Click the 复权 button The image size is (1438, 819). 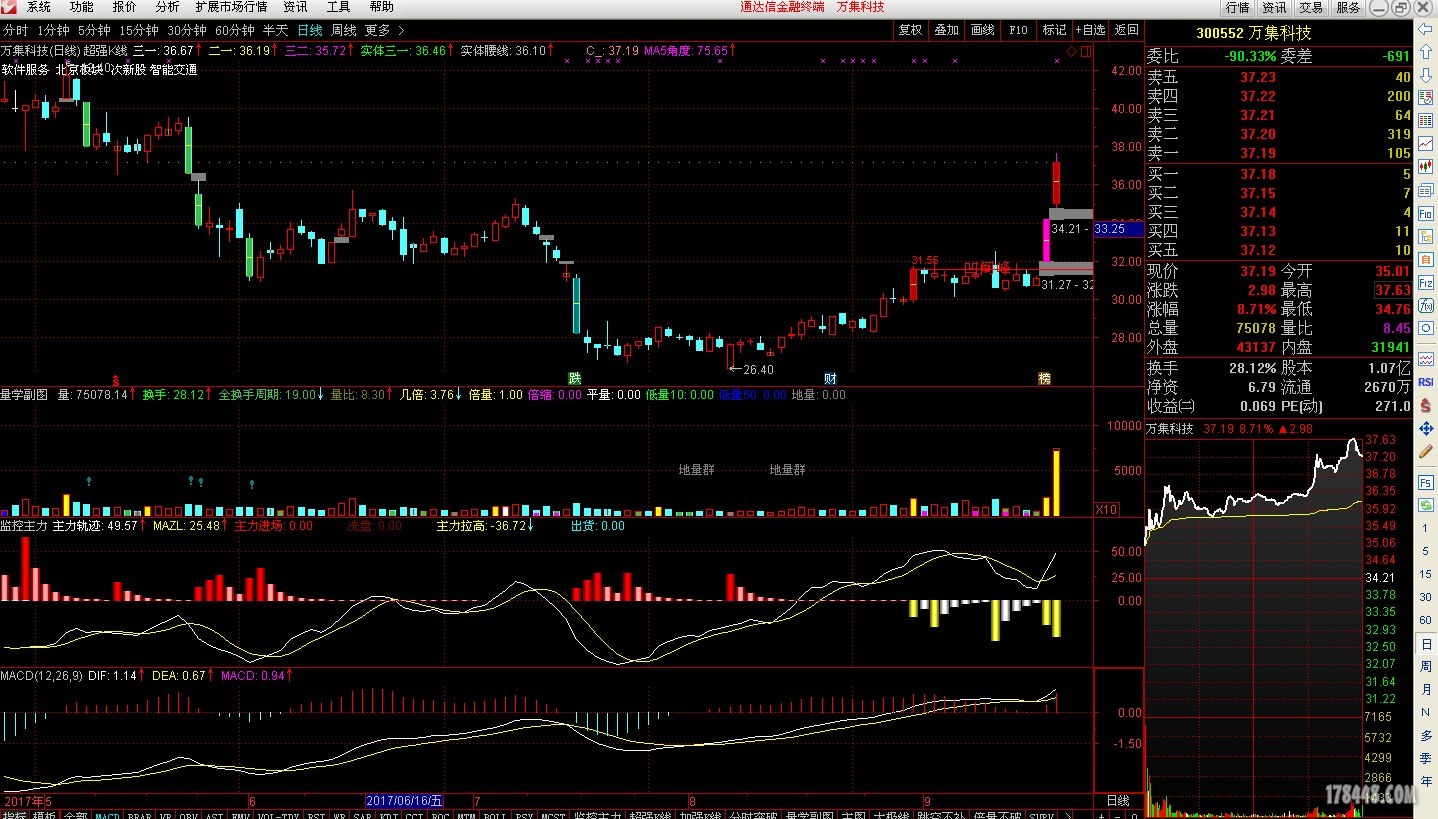point(910,30)
